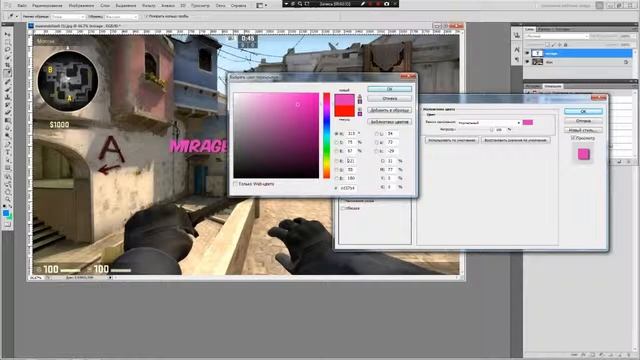Viewport: 640px width, 360px height.
Task: Open Библиотеки цветов in the color picker
Action: pos(389,122)
